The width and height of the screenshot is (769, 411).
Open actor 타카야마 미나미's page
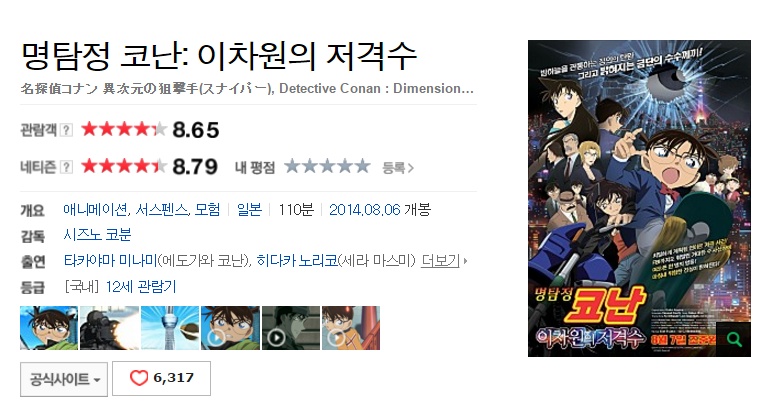click(x=110, y=260)
